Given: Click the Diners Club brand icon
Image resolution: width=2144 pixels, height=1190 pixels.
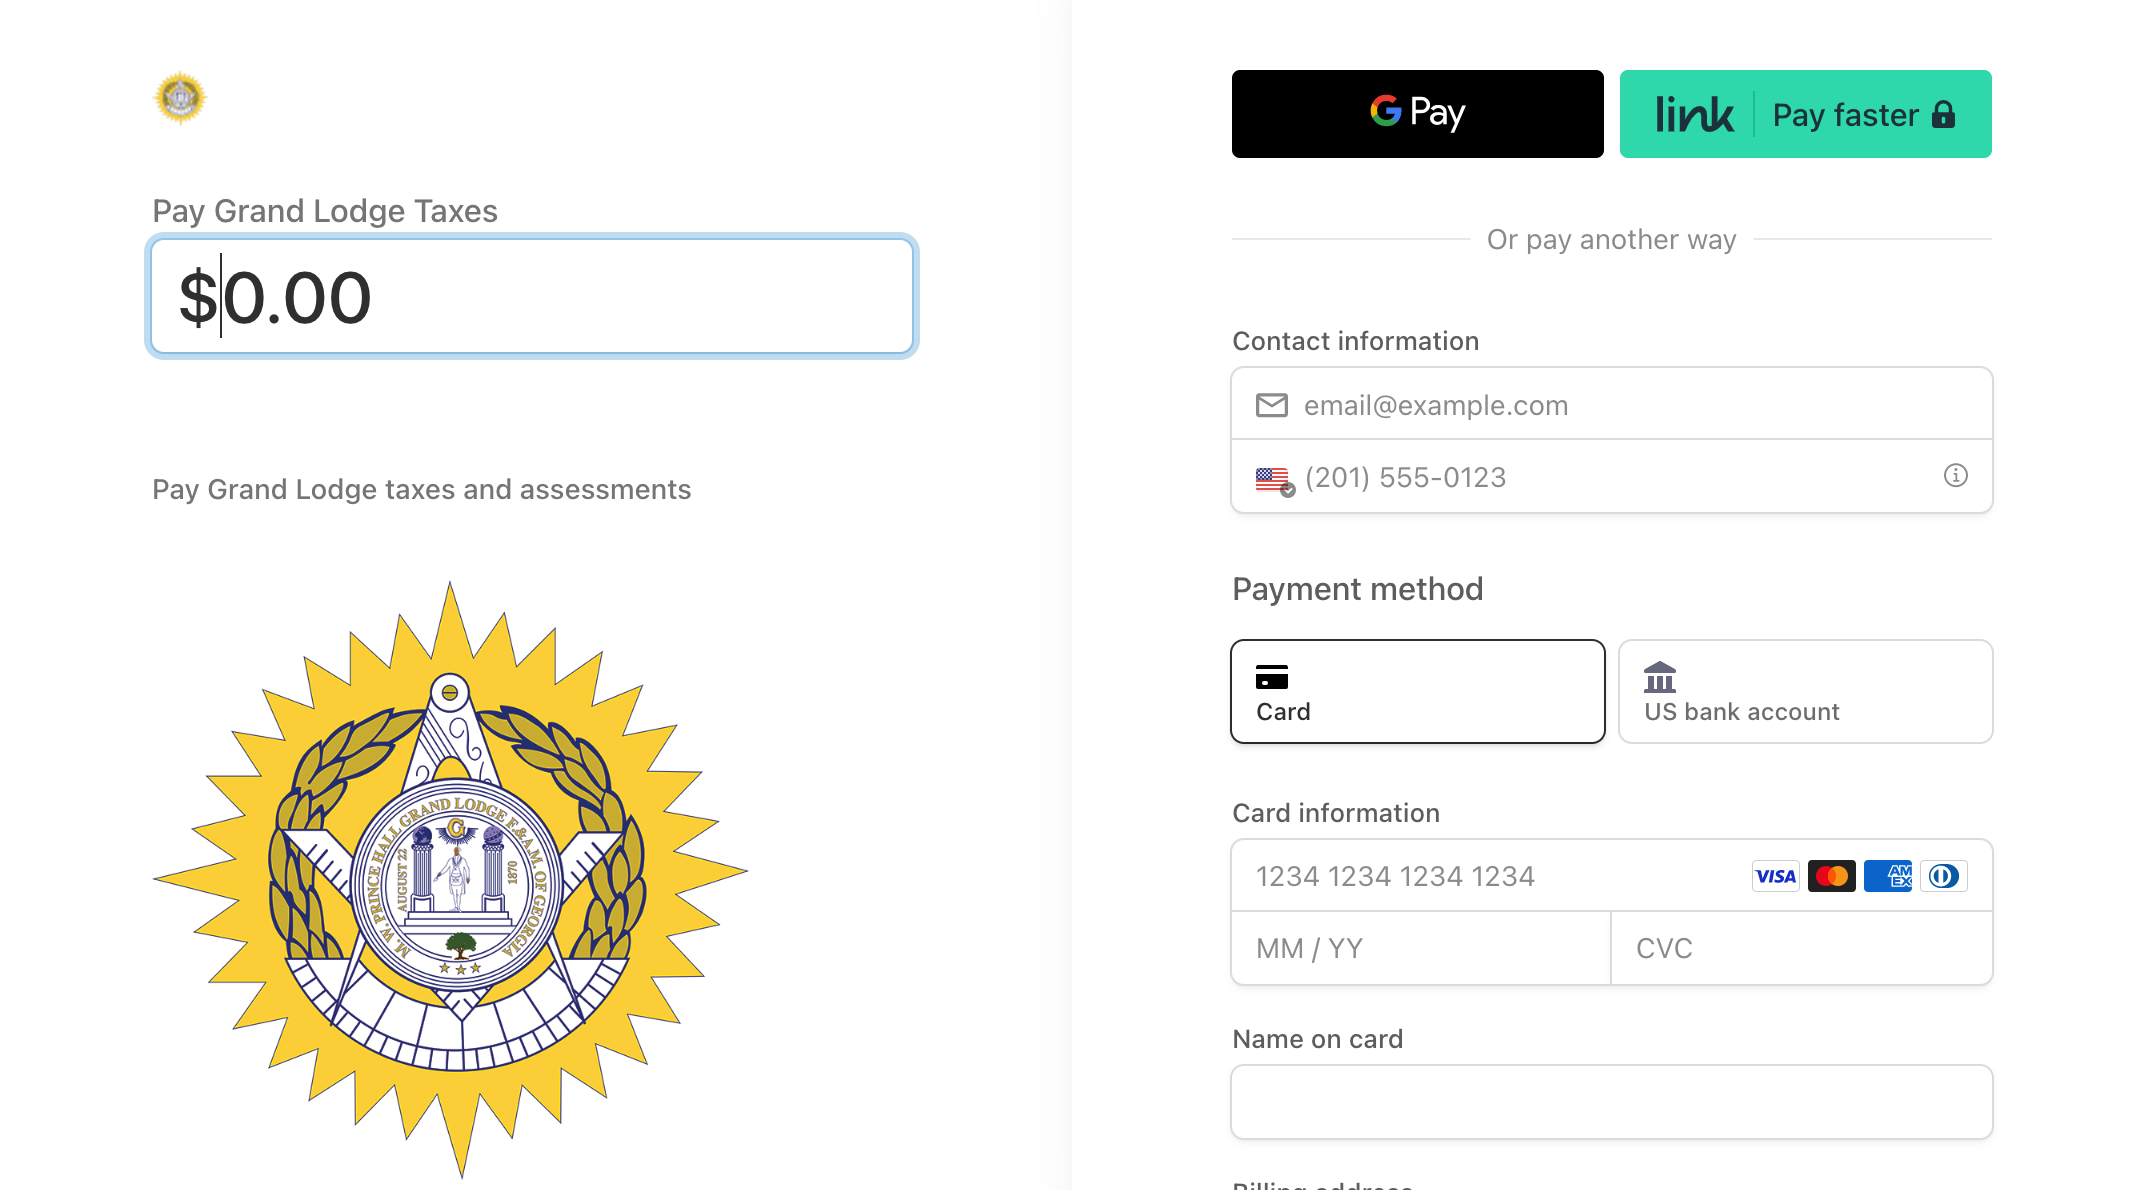Looking at the screenshot, I should pyautogui.click(x=1944, y=876).
